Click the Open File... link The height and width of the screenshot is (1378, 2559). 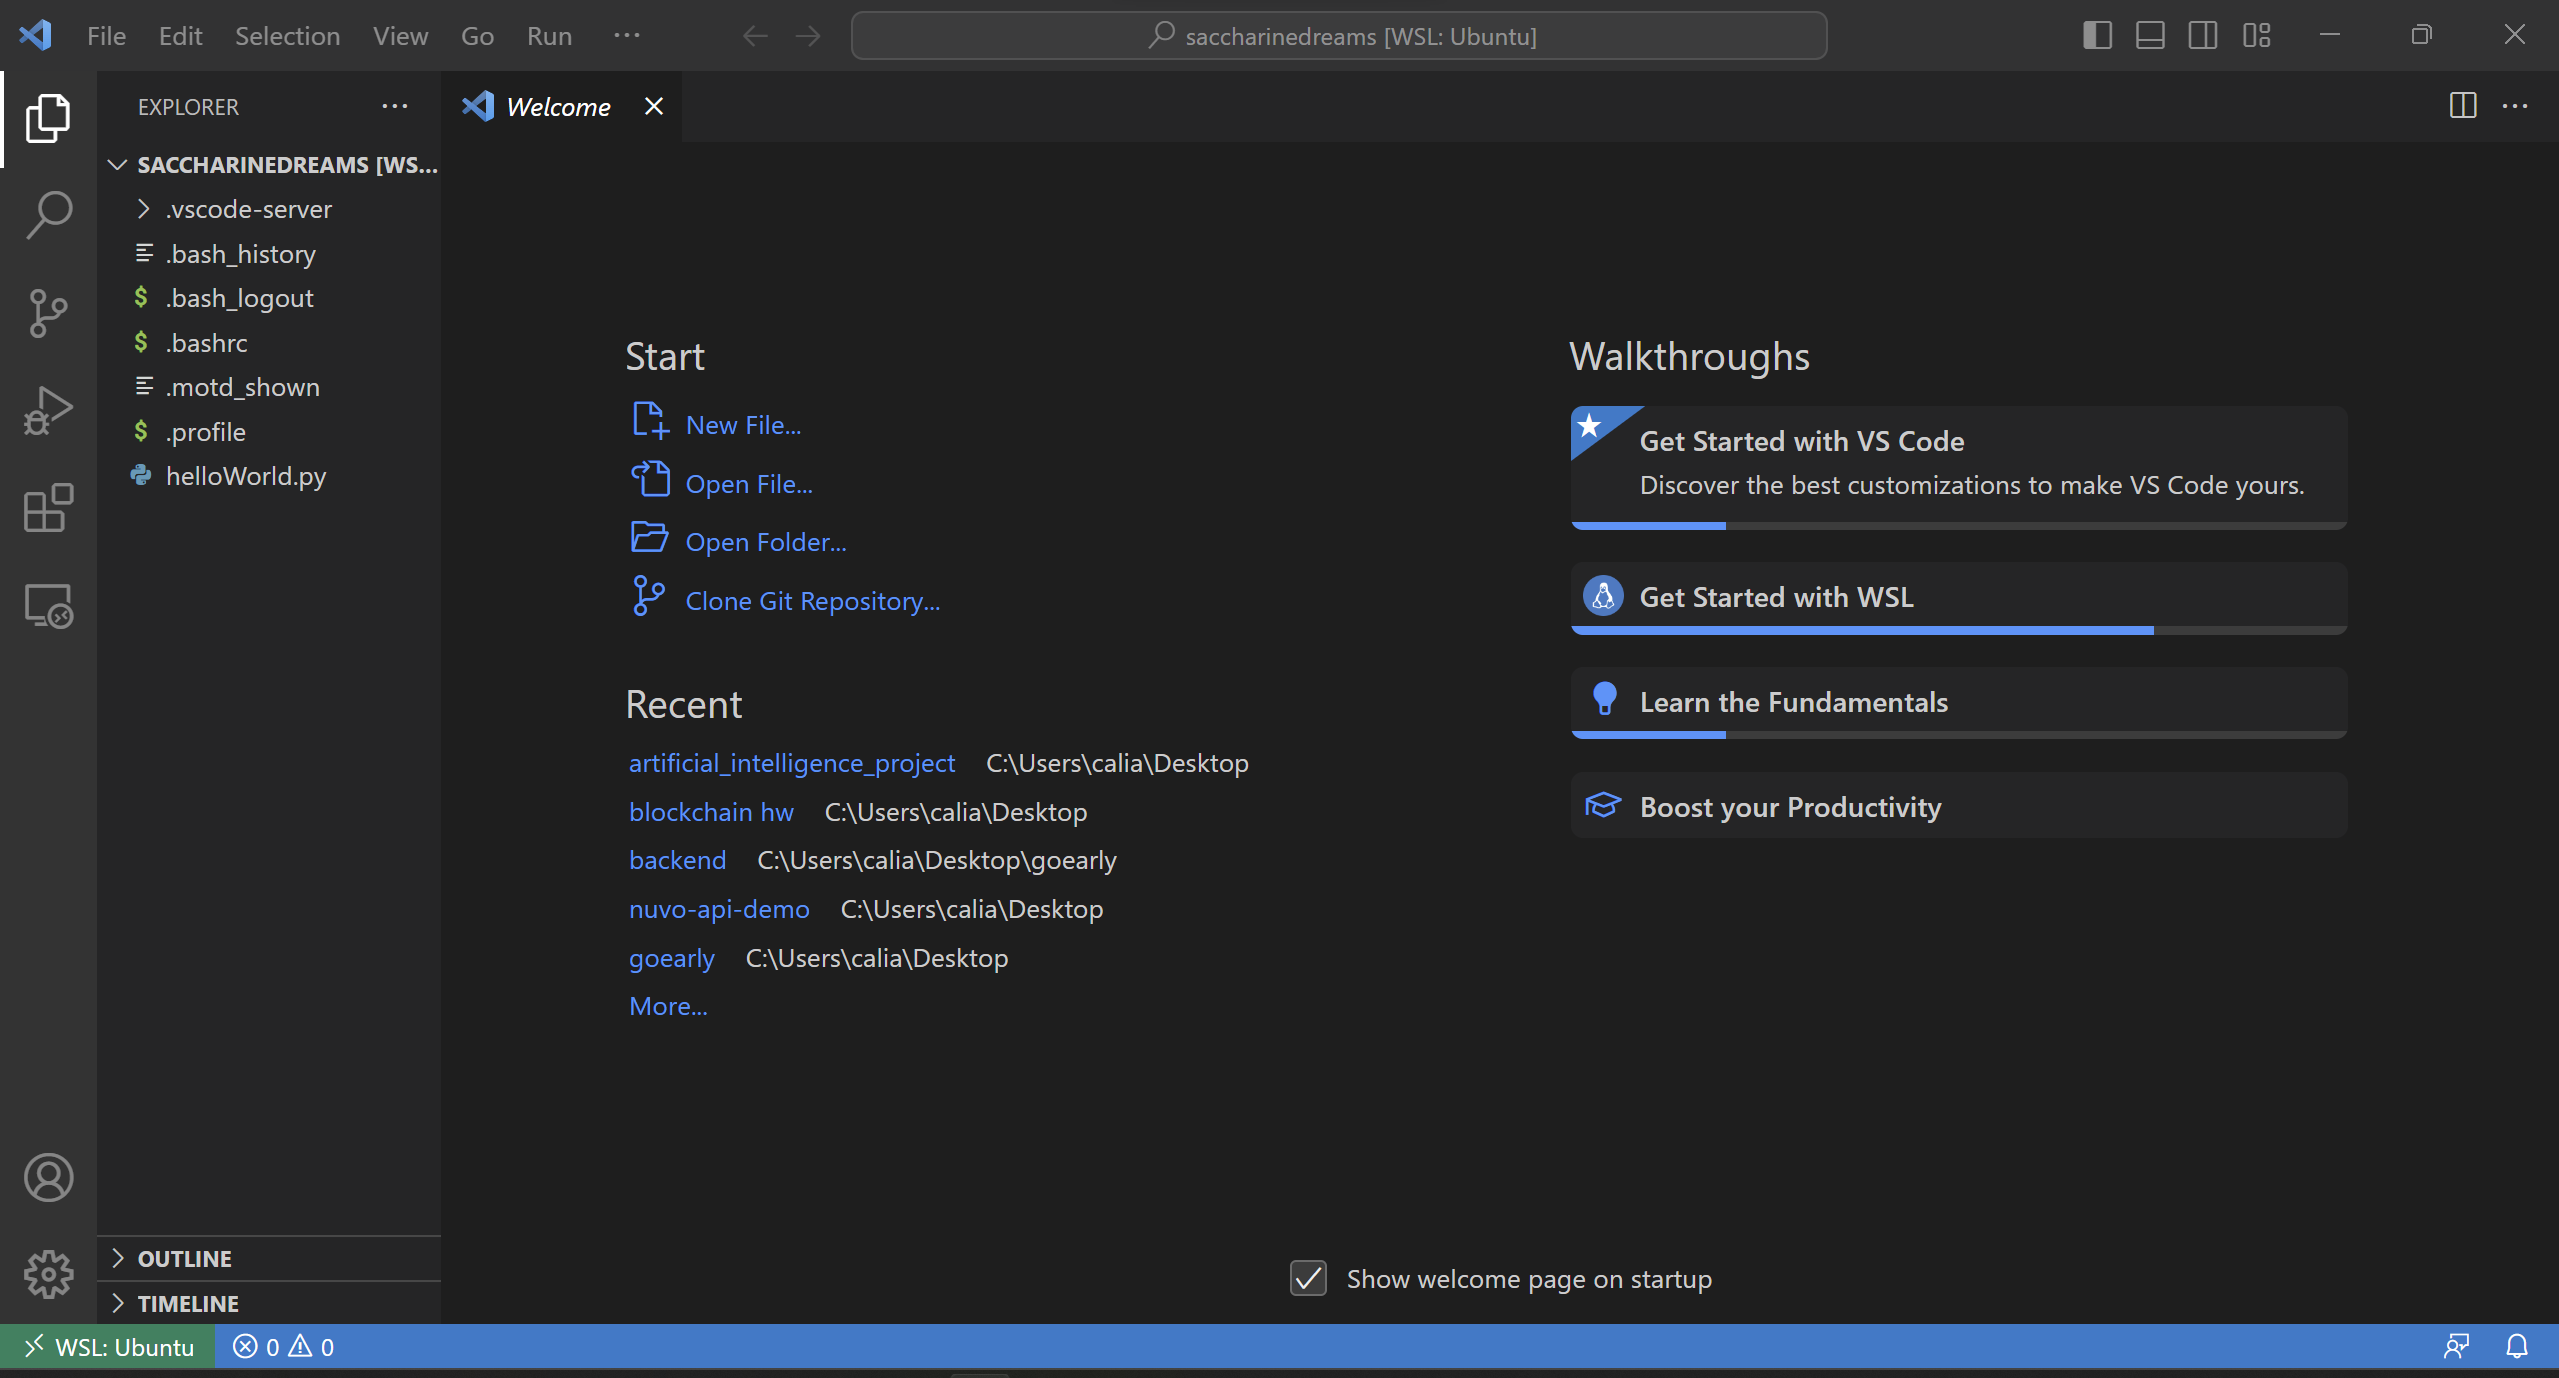tap(749, 484)
